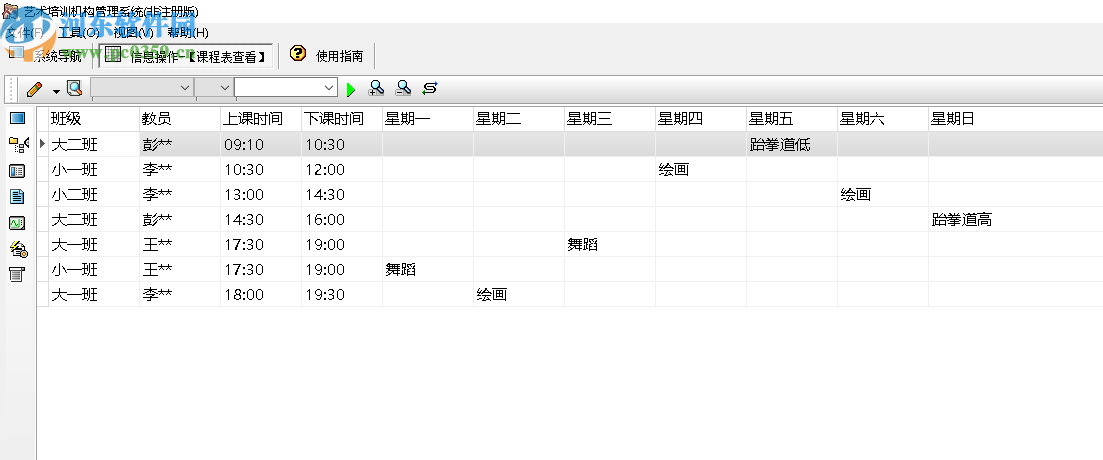Open the first filter field combo box
This screenshot has height=460, width=1103.
point(142,87)
